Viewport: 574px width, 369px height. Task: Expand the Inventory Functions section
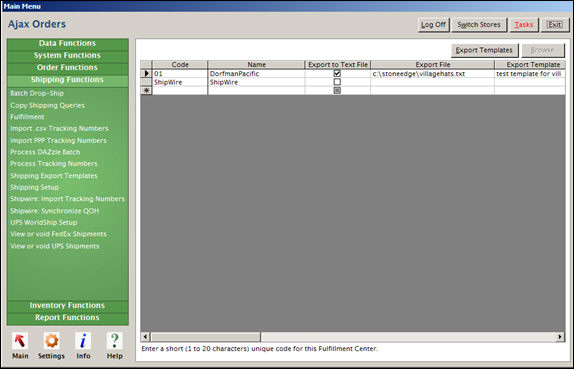(x=67, y=306)
